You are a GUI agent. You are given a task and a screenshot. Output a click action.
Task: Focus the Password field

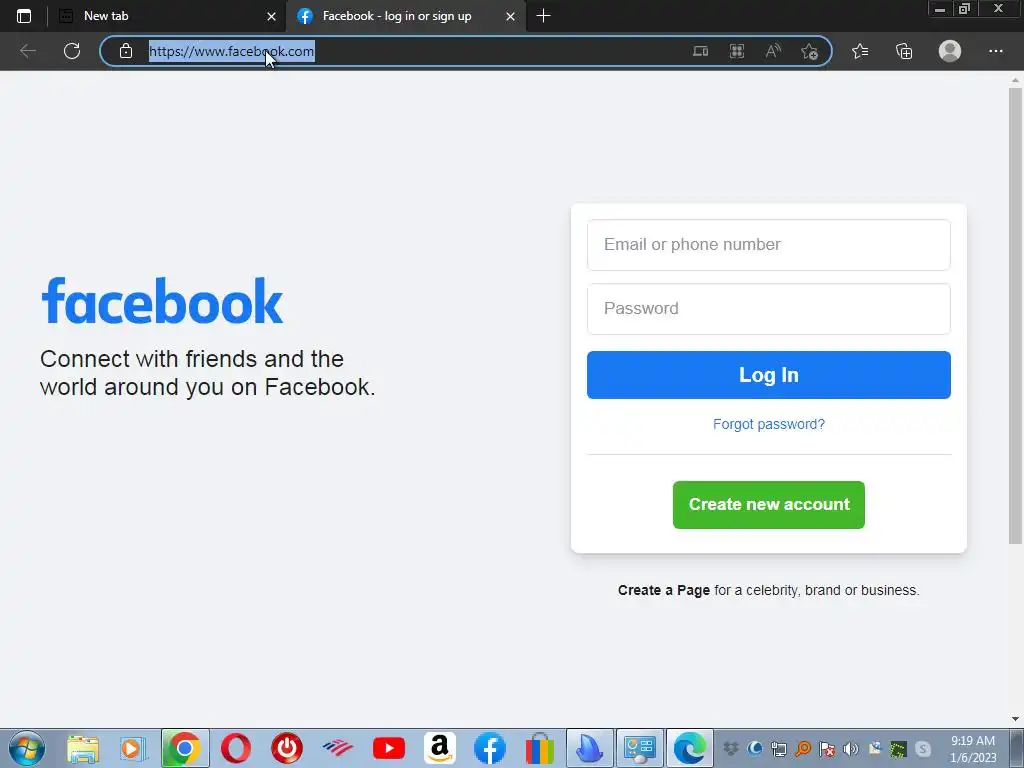[769, 309]
